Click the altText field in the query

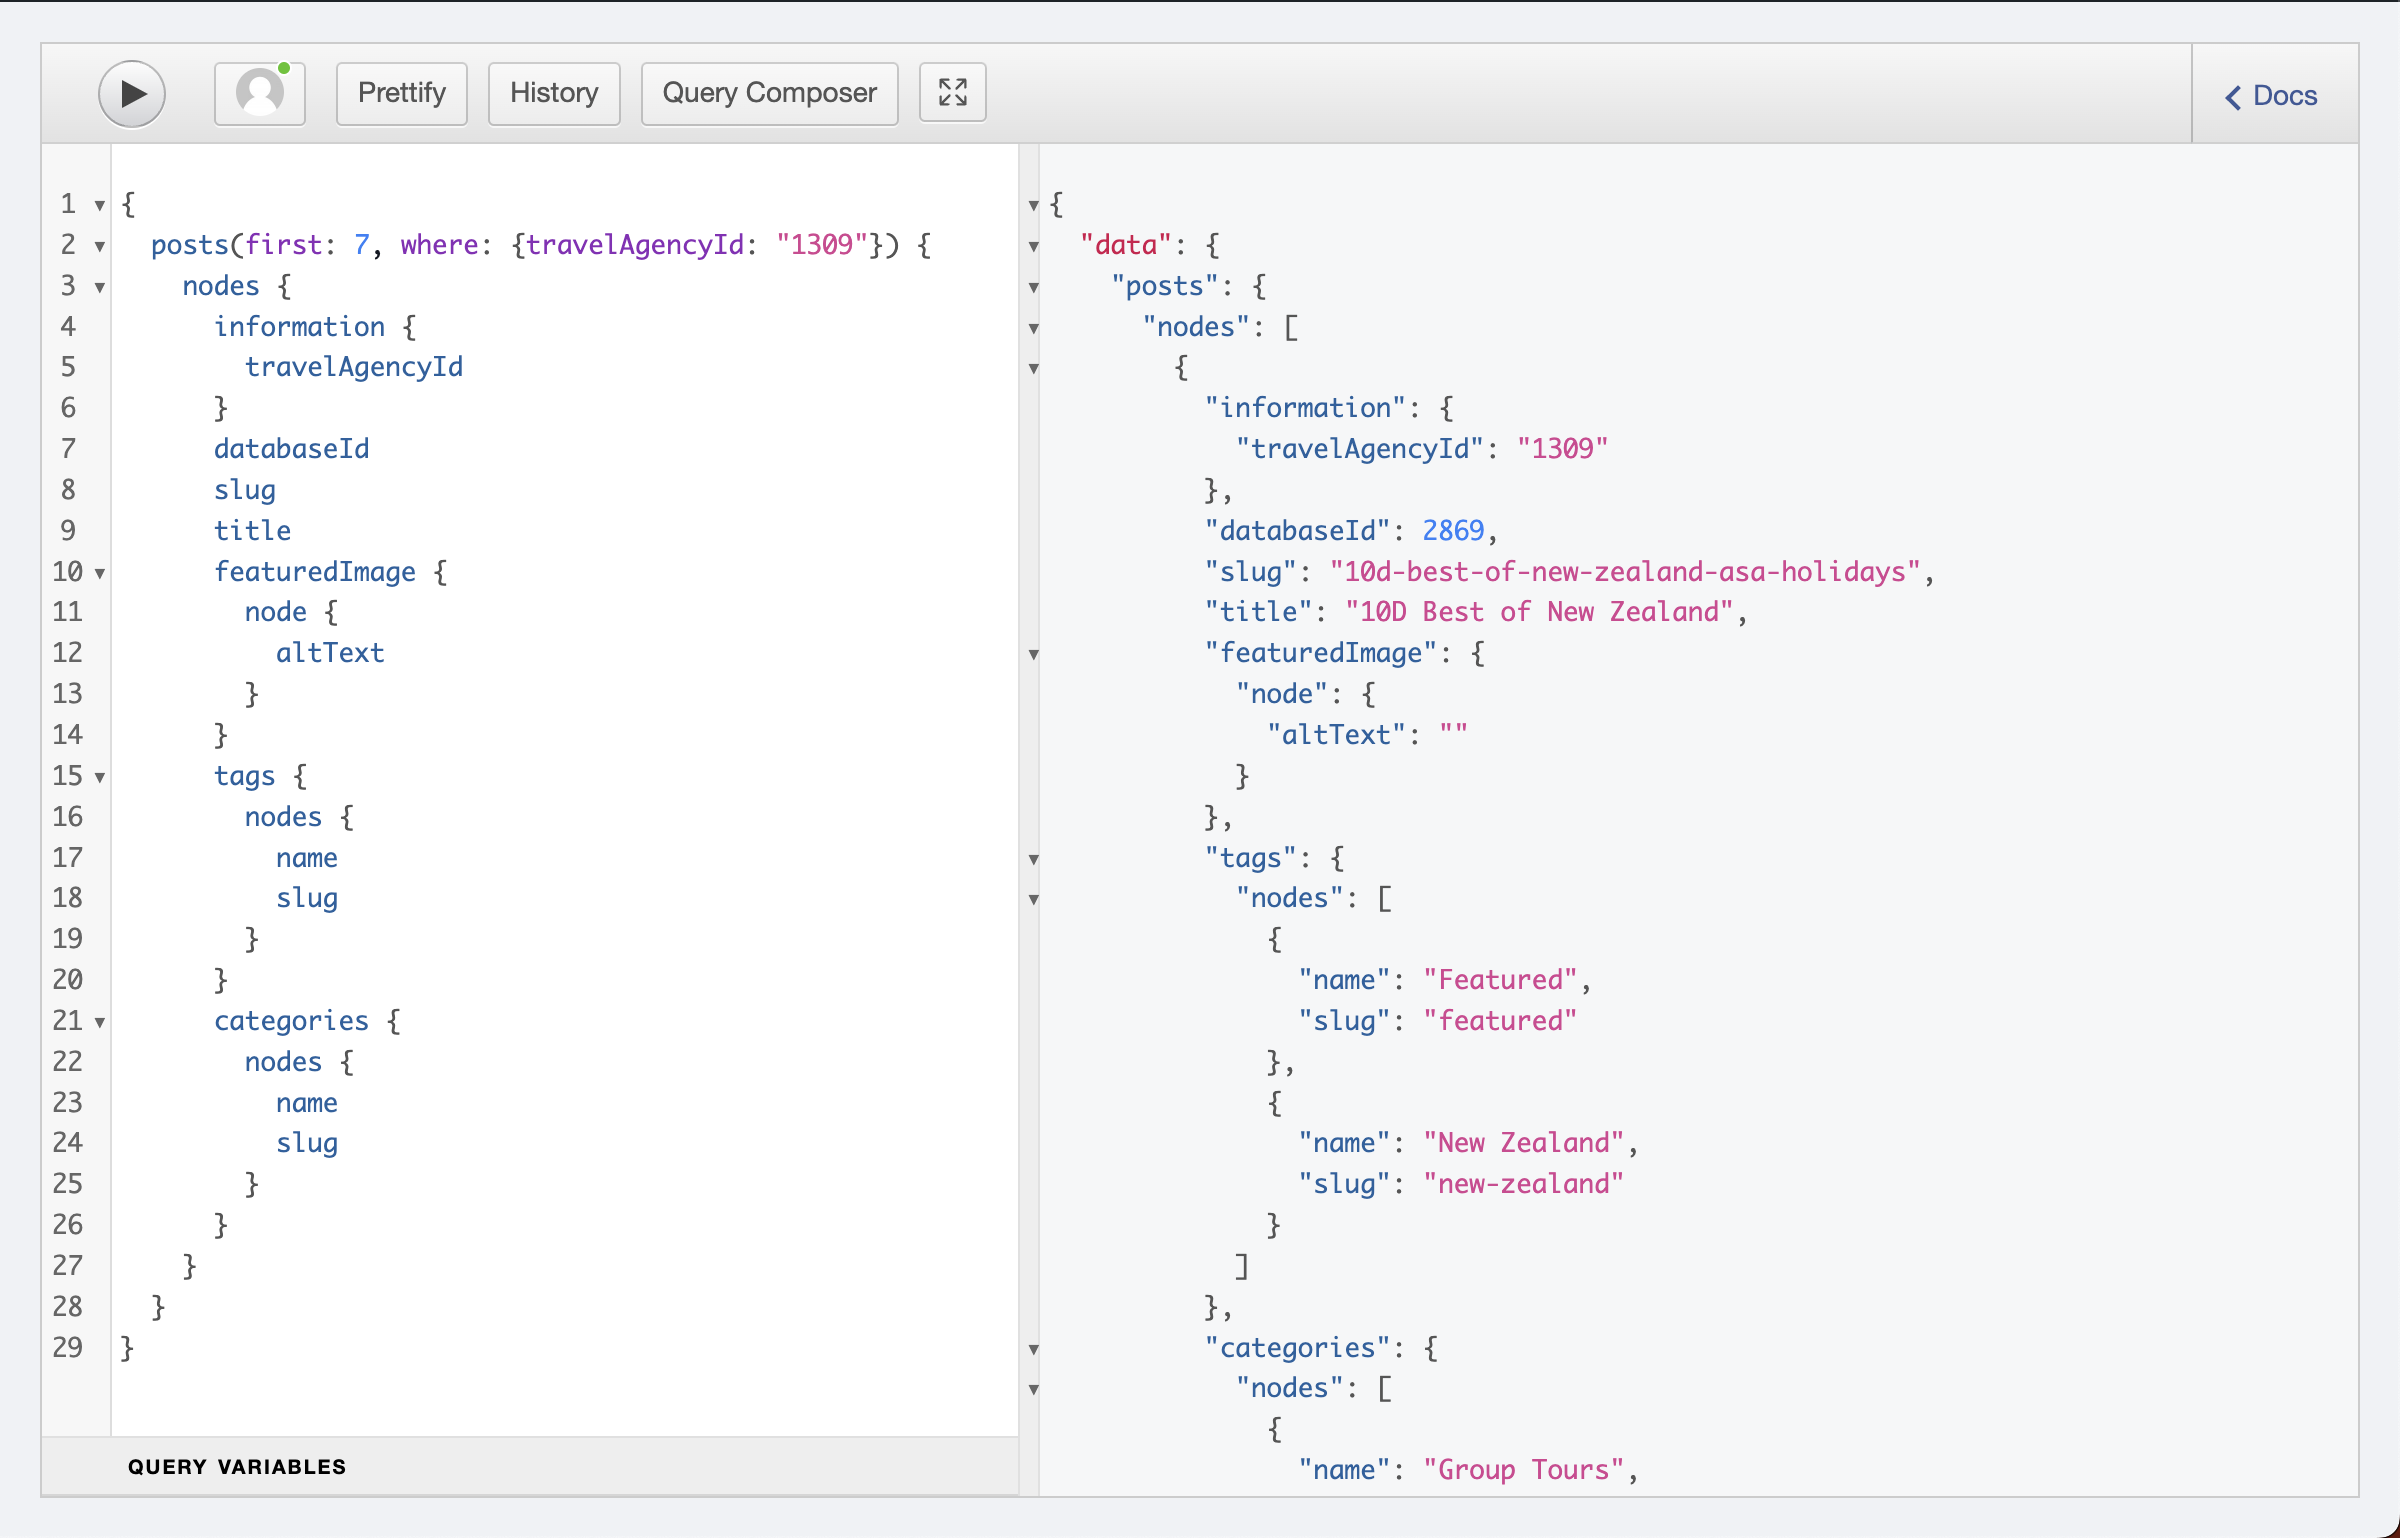coord(330,653)
